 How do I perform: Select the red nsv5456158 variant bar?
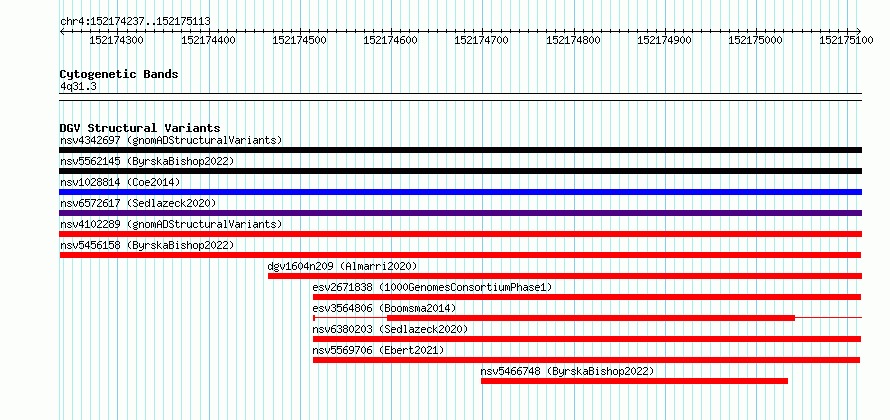(x=460, y=255)
